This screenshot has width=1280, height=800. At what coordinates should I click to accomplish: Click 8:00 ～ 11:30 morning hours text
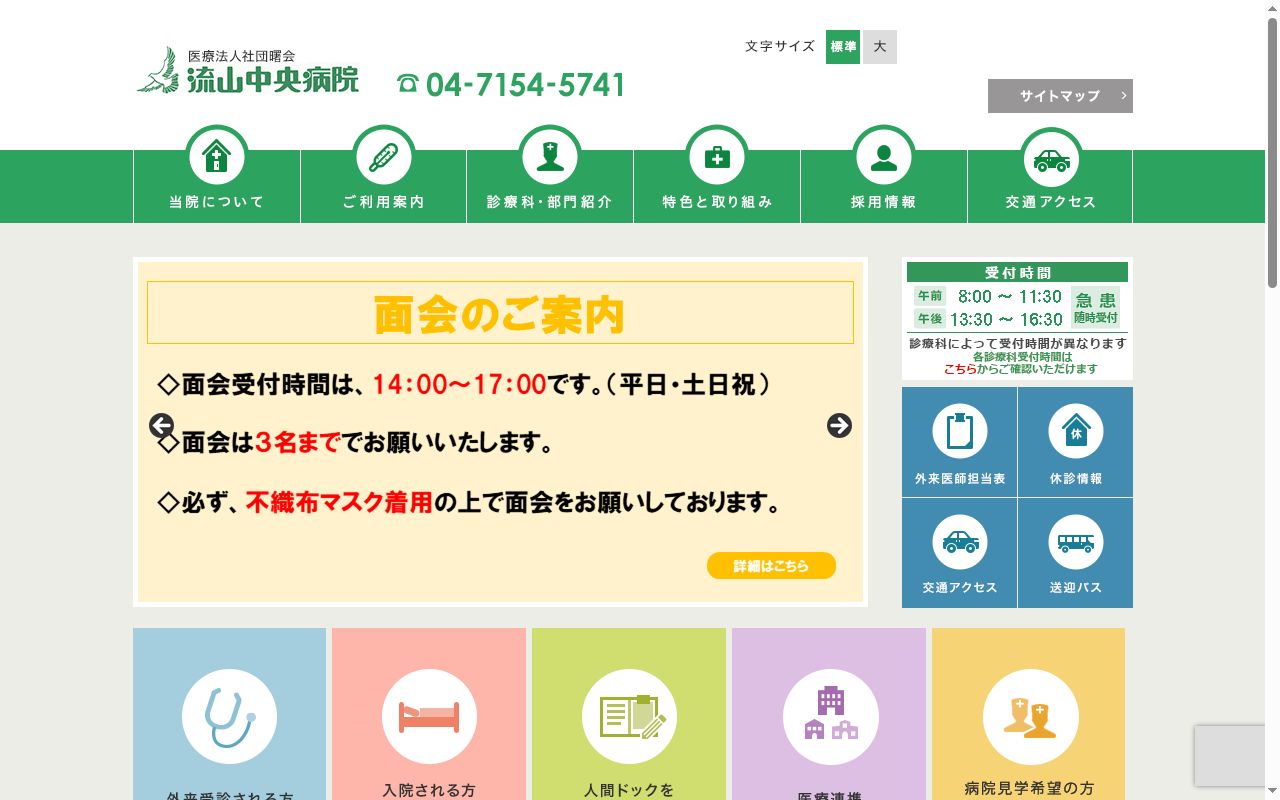pyautogui.click(x=1010, y=297)
